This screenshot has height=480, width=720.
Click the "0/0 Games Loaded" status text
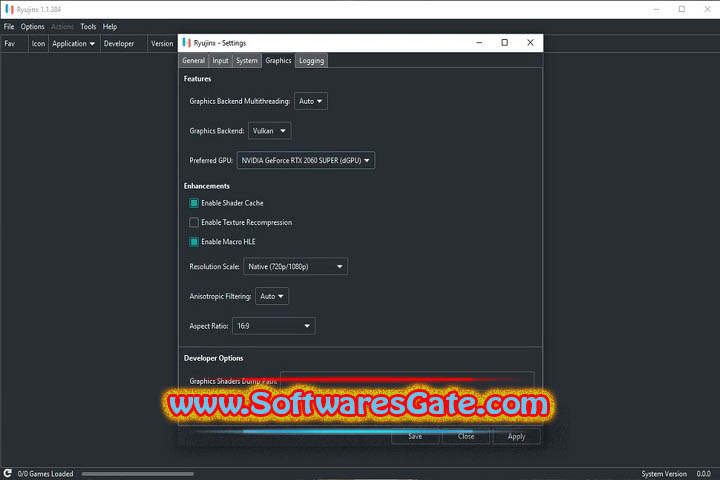pos(45,474)
